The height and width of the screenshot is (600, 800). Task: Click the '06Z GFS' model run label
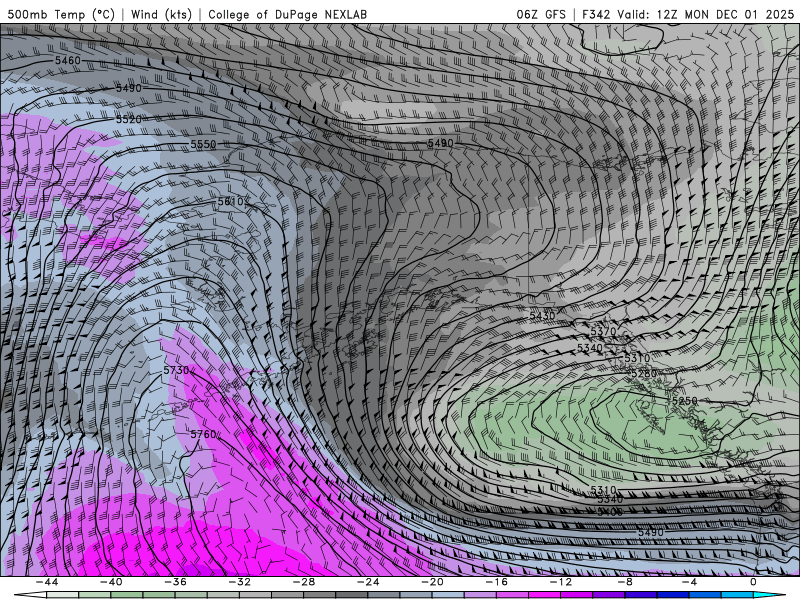coord(541,14)
